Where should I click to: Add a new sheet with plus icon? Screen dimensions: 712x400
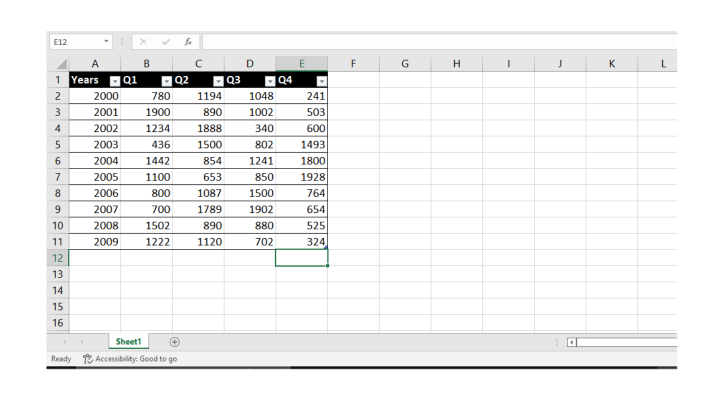pos(174,342)
